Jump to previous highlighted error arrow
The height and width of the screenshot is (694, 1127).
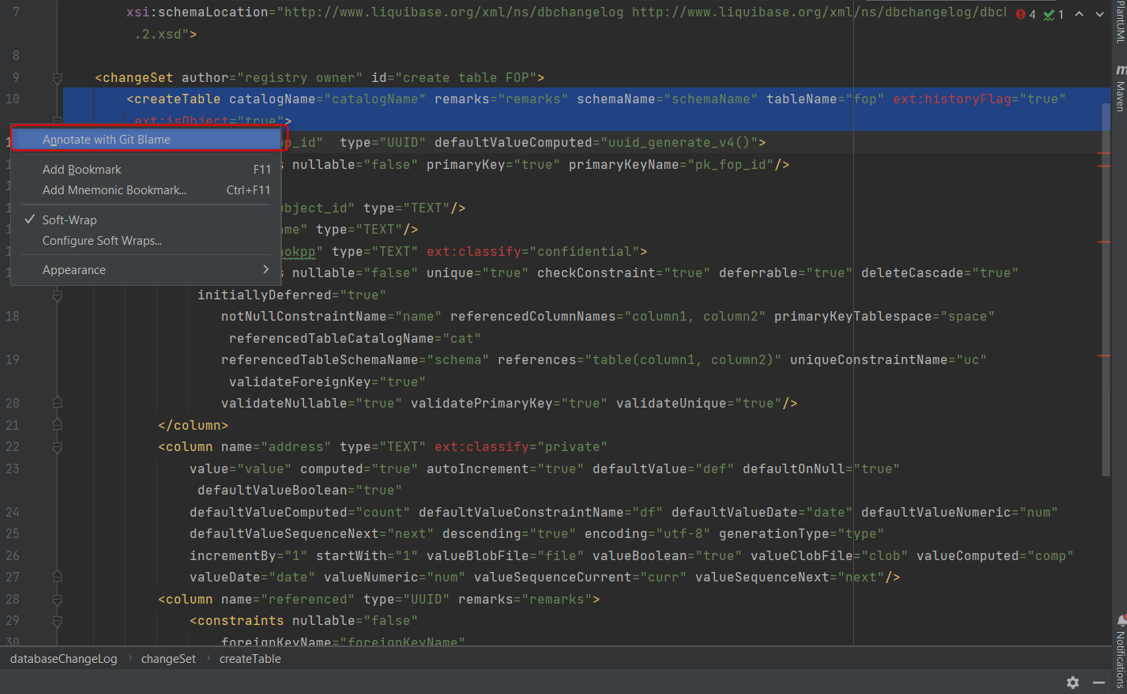click(x=1079, y=14)
